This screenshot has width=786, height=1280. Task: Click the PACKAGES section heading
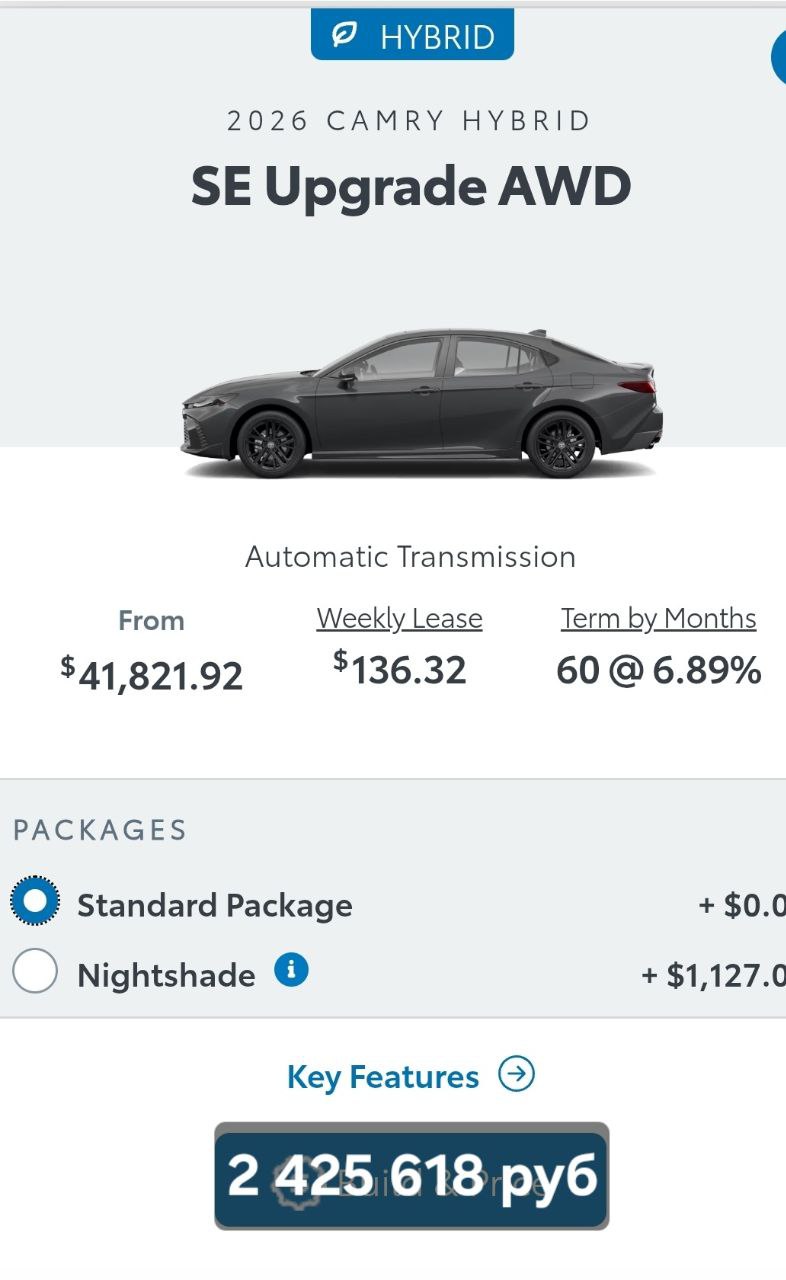click(x=100, y=830)
